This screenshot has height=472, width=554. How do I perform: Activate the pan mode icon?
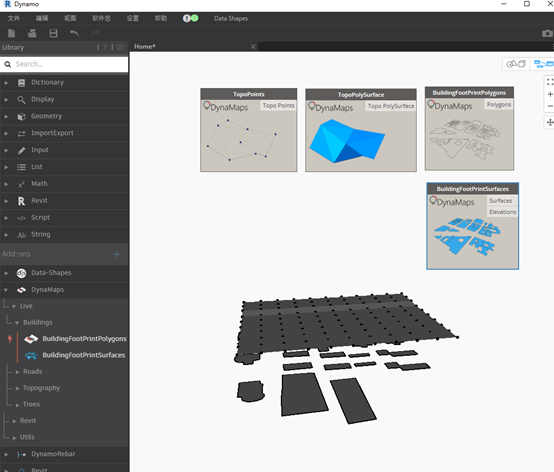click(550, 123)
